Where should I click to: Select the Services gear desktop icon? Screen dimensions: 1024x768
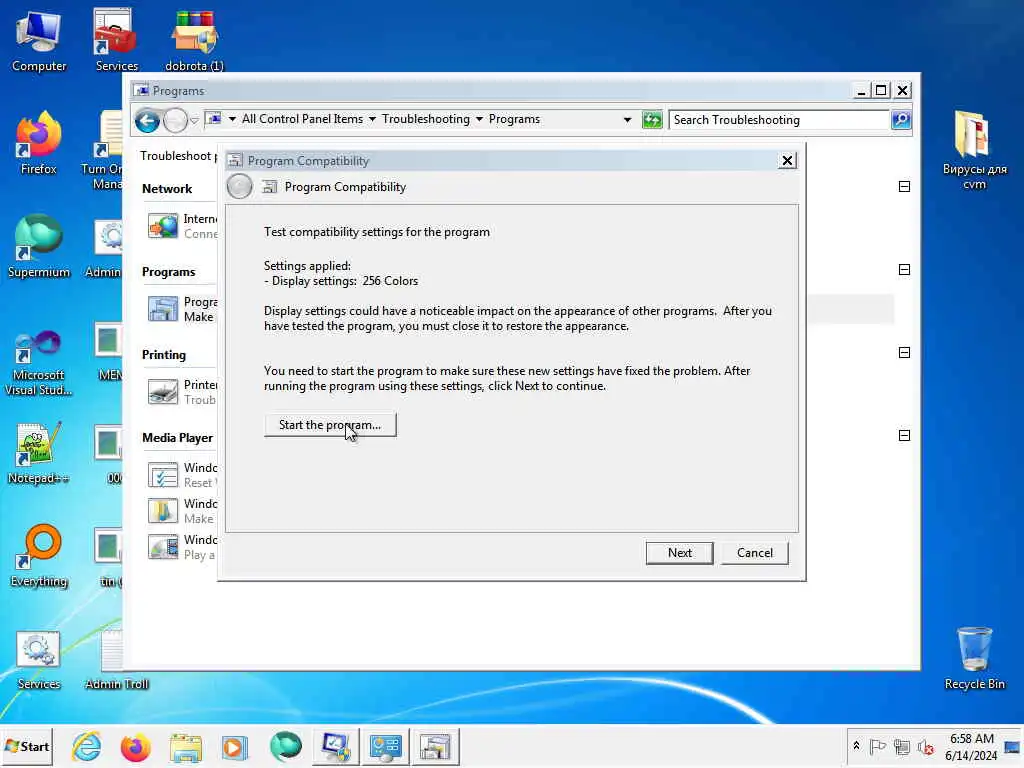(x=39, y=660)
